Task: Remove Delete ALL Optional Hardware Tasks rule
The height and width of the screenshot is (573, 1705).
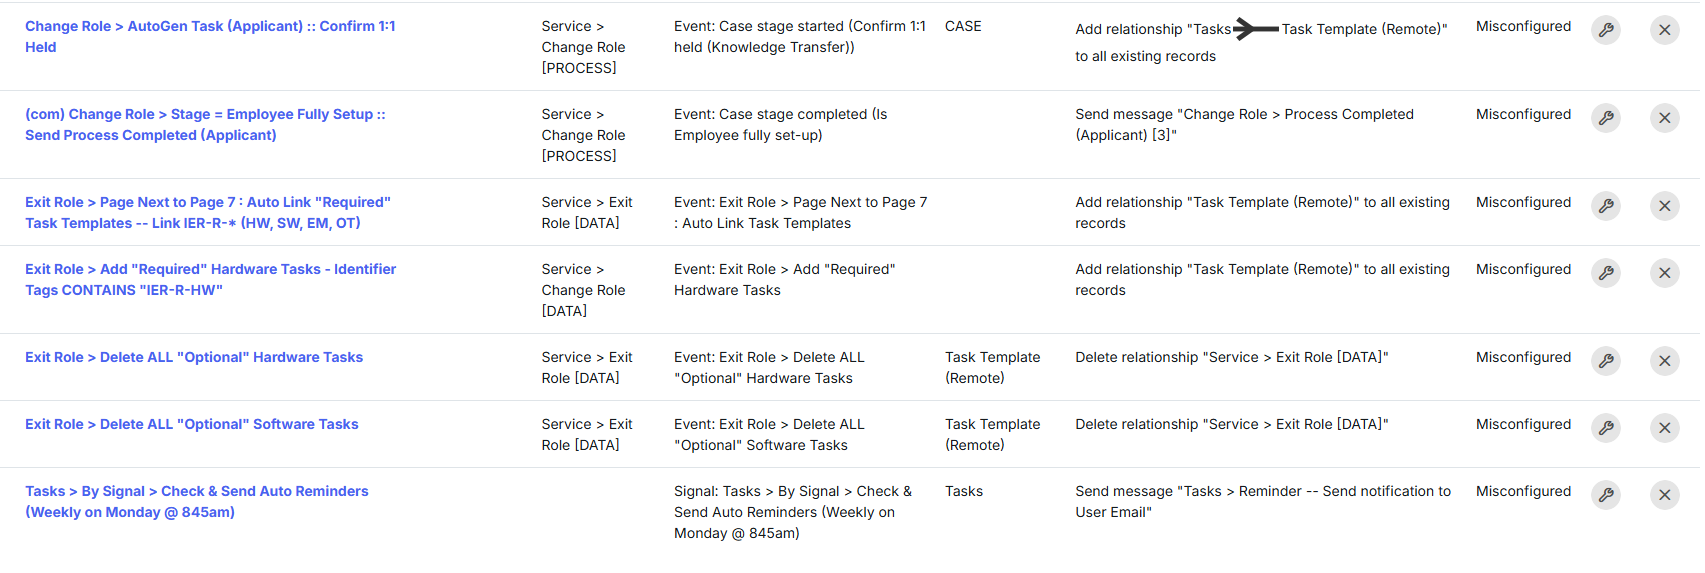Action: point(1665,361)
